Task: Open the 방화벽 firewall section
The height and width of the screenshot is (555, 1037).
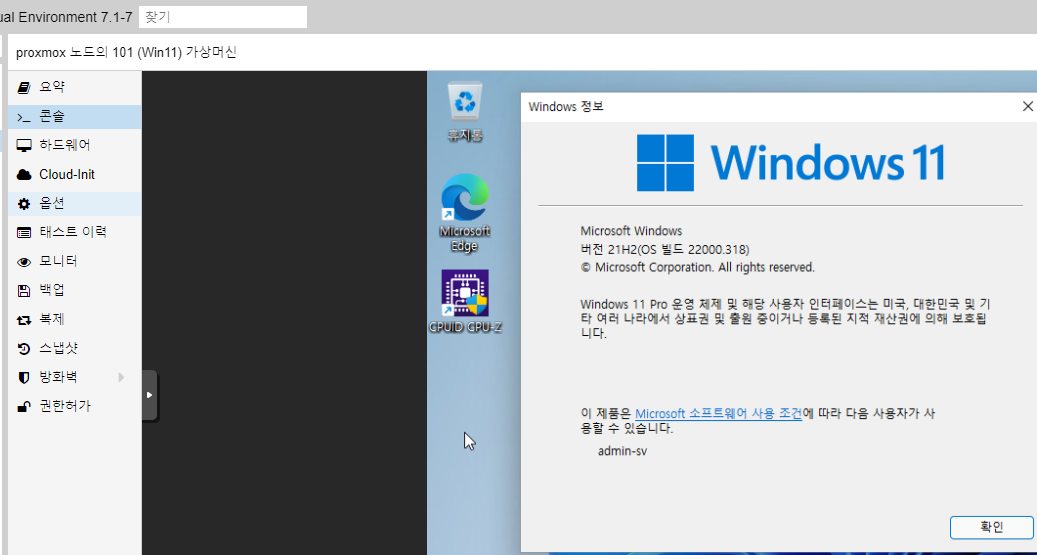Action: click(x=75, y=377)
